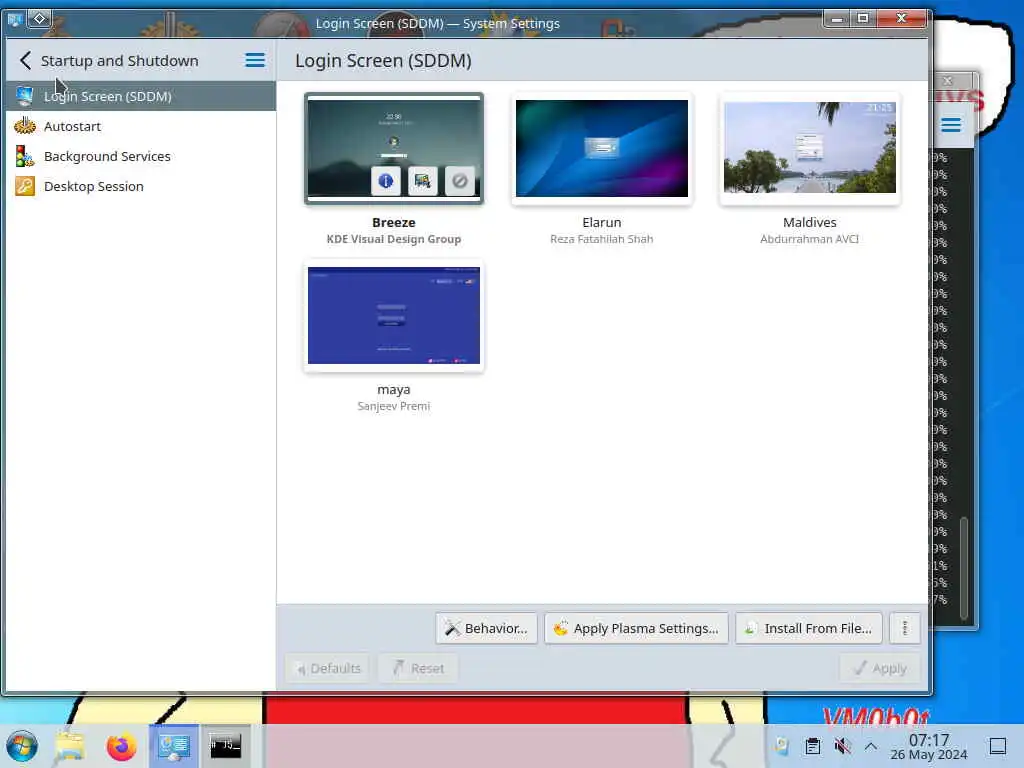
Task: Select the Elarun login theme
Action: (x=601, y=148)
